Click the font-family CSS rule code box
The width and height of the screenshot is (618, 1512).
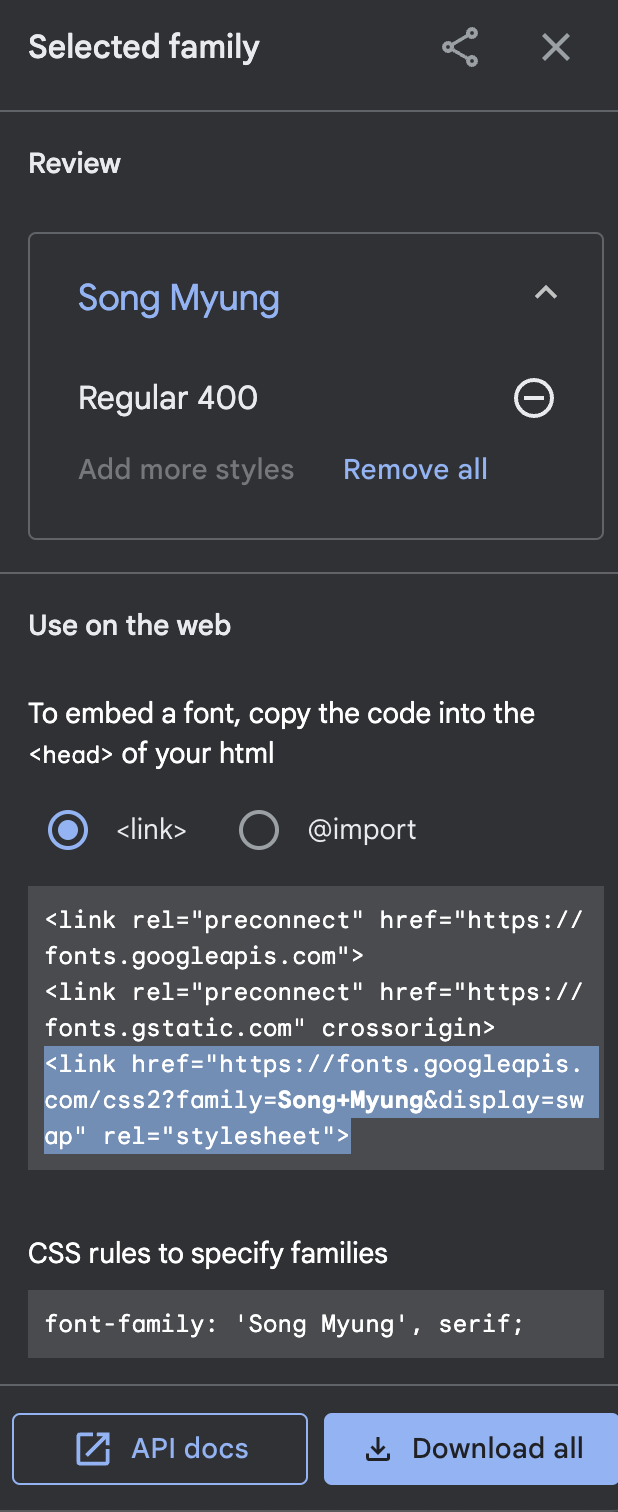(316, 1324)
